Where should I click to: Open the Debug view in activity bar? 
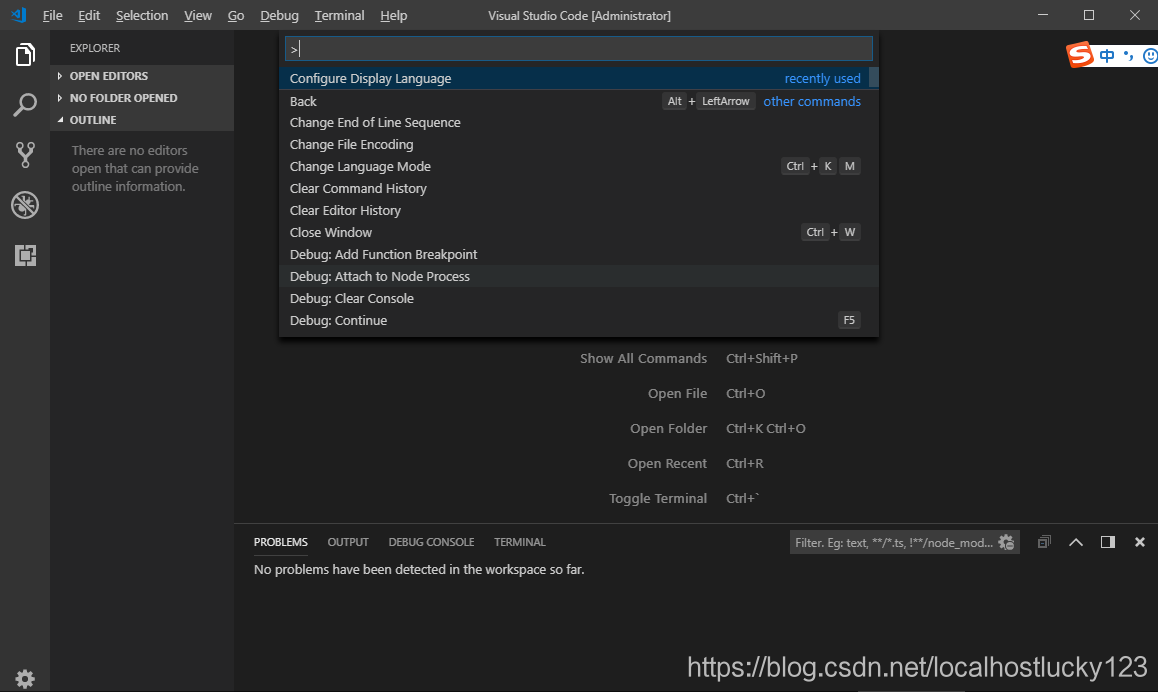point(25,205)
